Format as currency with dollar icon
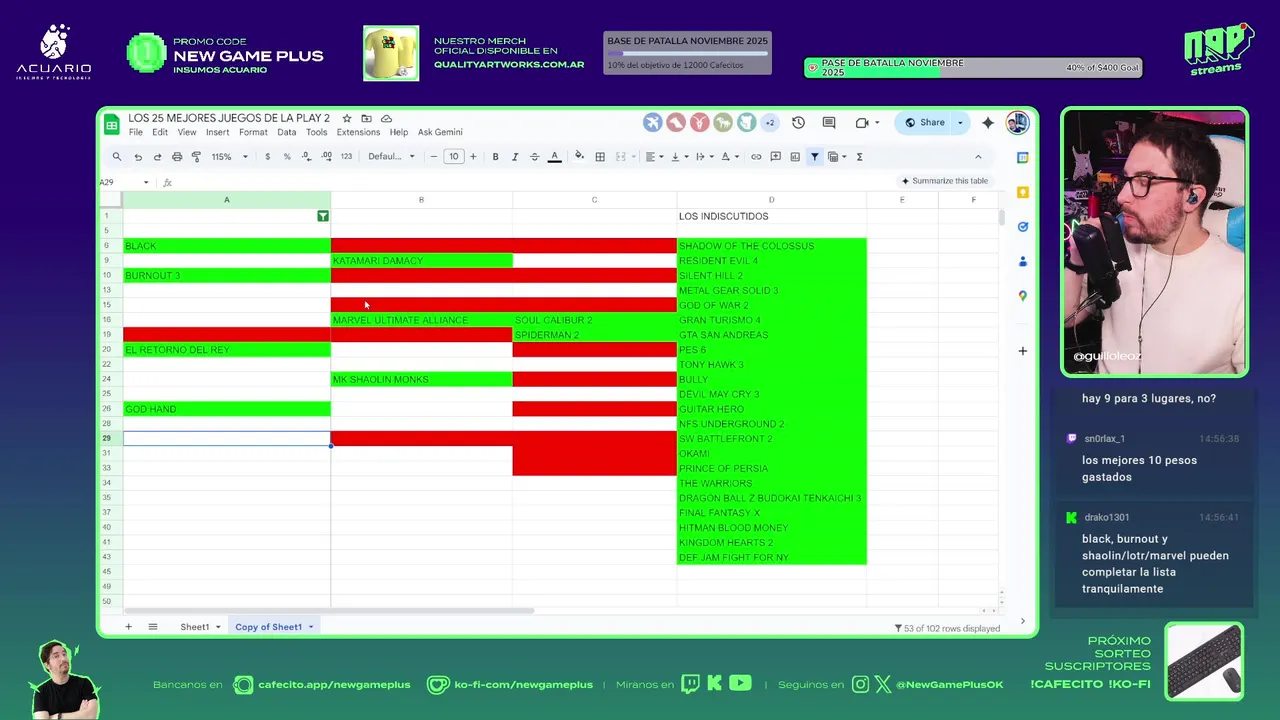 (267, 157)
